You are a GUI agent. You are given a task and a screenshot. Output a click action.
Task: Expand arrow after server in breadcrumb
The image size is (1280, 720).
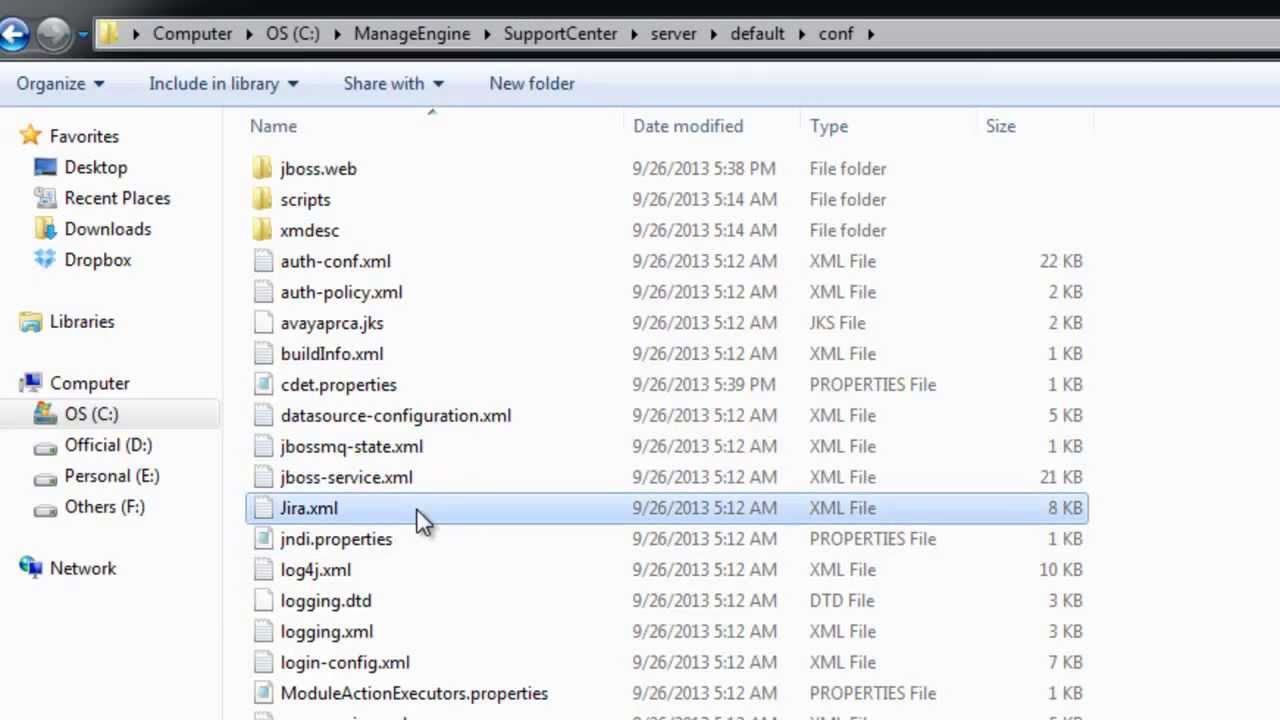point(714,34)
